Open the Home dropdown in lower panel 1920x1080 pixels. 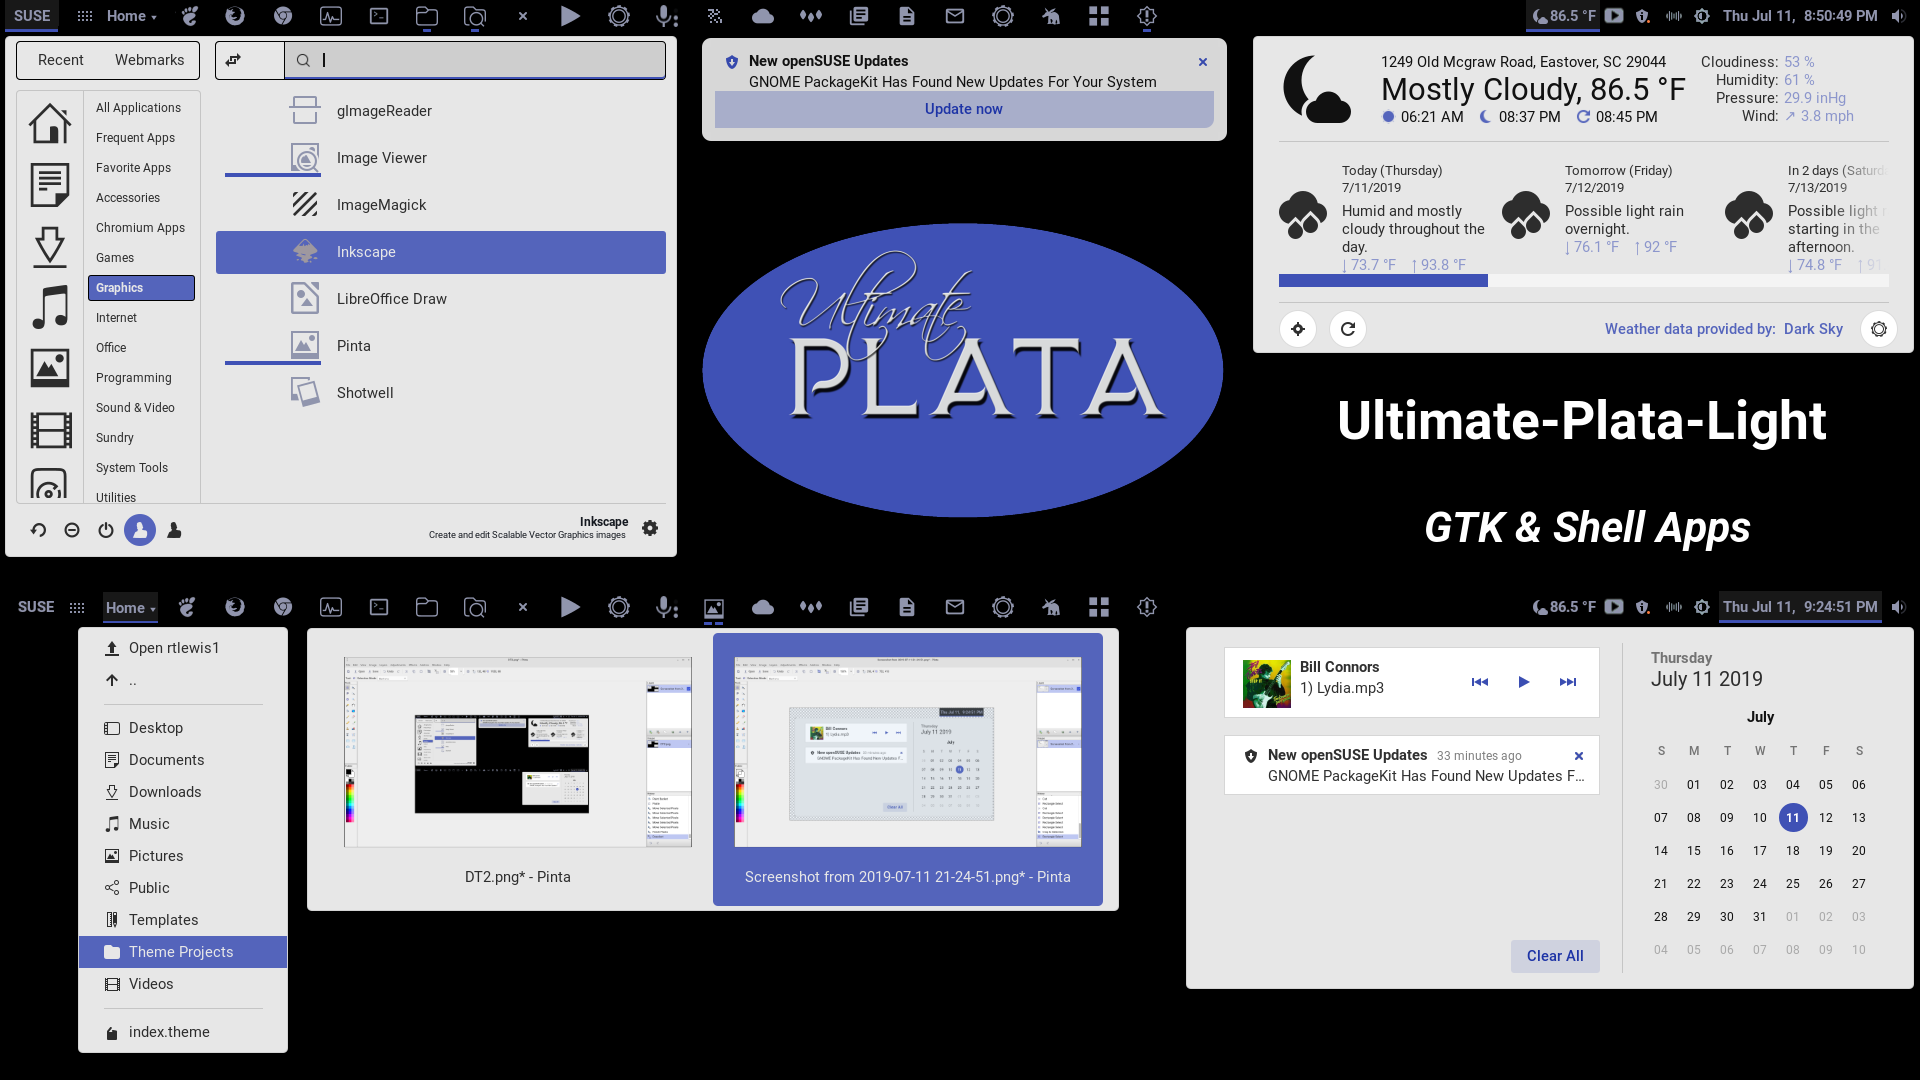(x=130, y=607)
